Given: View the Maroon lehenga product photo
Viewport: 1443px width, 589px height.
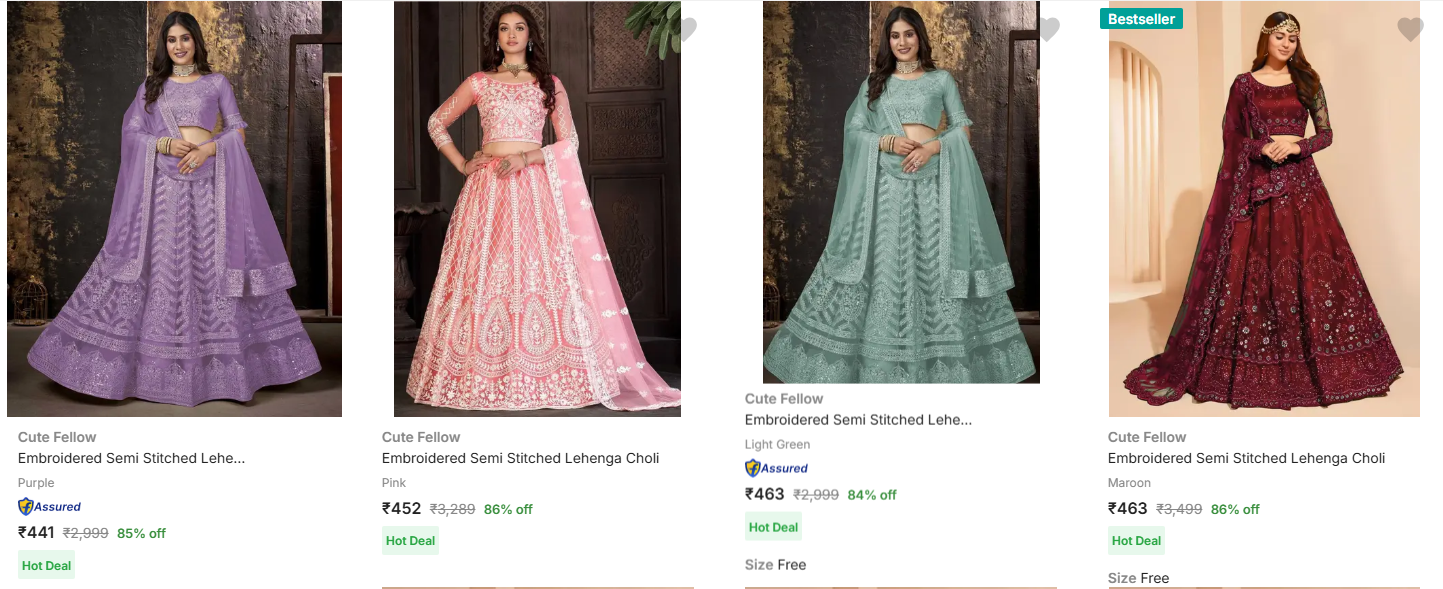Looking at the screenshot, I should (1264, 208).
